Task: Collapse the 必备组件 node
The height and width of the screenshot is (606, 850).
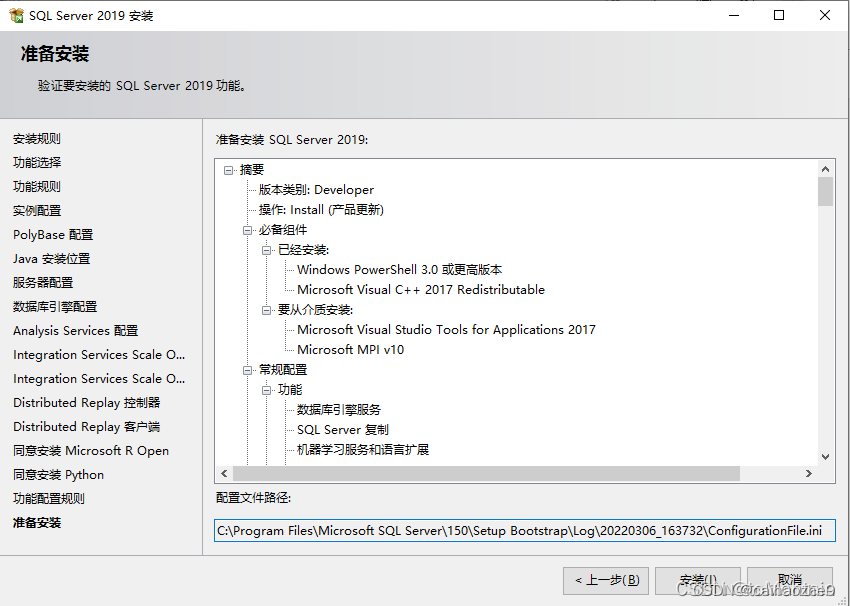Action: (247, 229)
